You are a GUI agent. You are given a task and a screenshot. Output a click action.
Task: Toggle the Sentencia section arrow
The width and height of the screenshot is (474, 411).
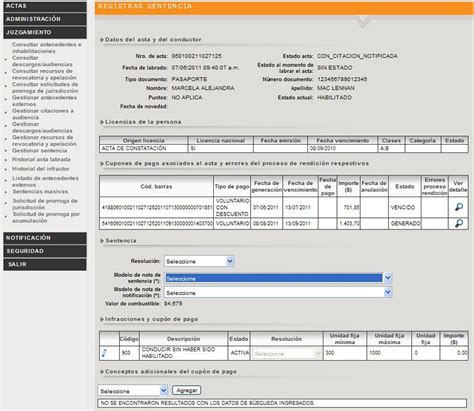[x=102, y=241]
